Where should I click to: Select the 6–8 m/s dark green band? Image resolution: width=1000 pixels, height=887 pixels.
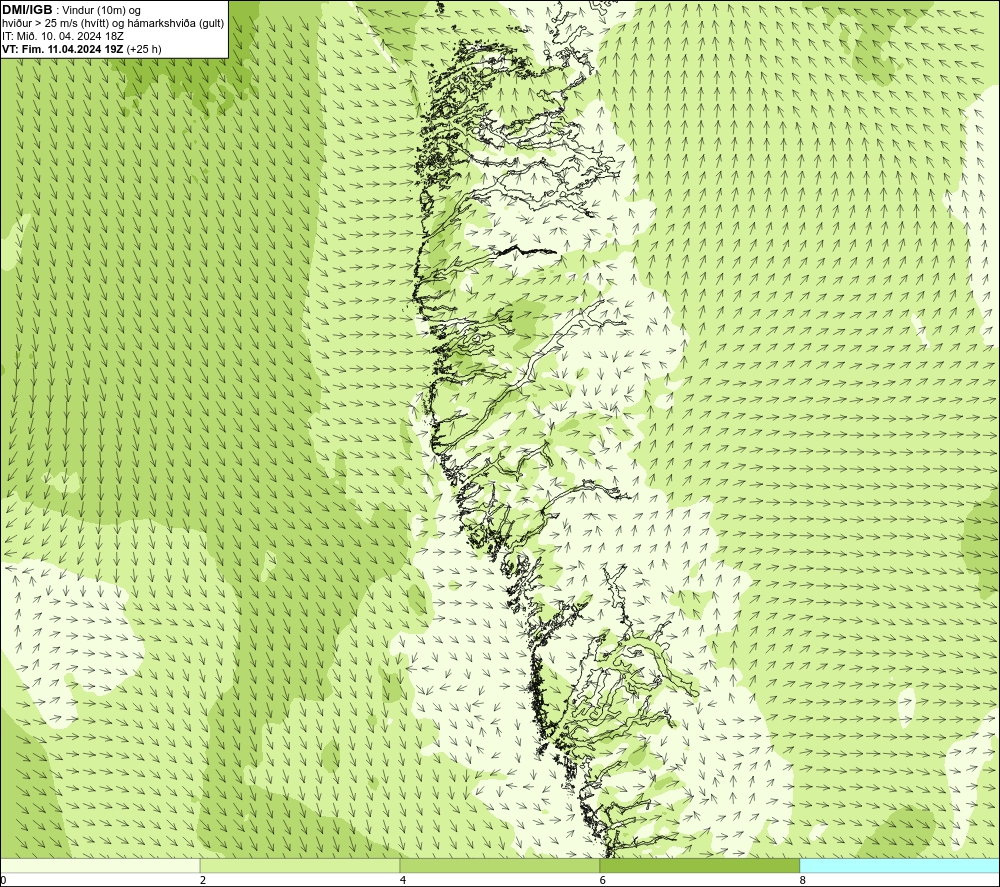coord(700,865)
